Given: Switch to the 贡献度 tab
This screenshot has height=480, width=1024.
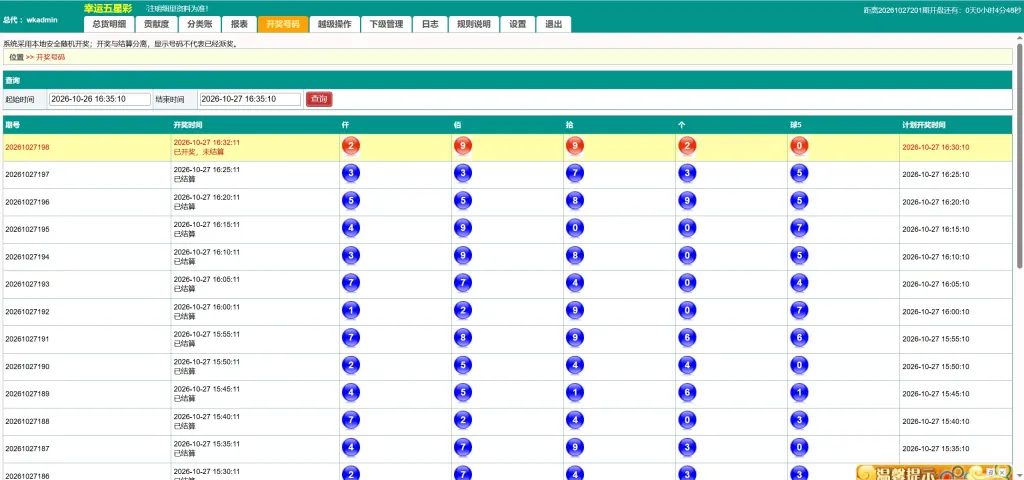Looking at the screenshot, I should click(156, 24).
